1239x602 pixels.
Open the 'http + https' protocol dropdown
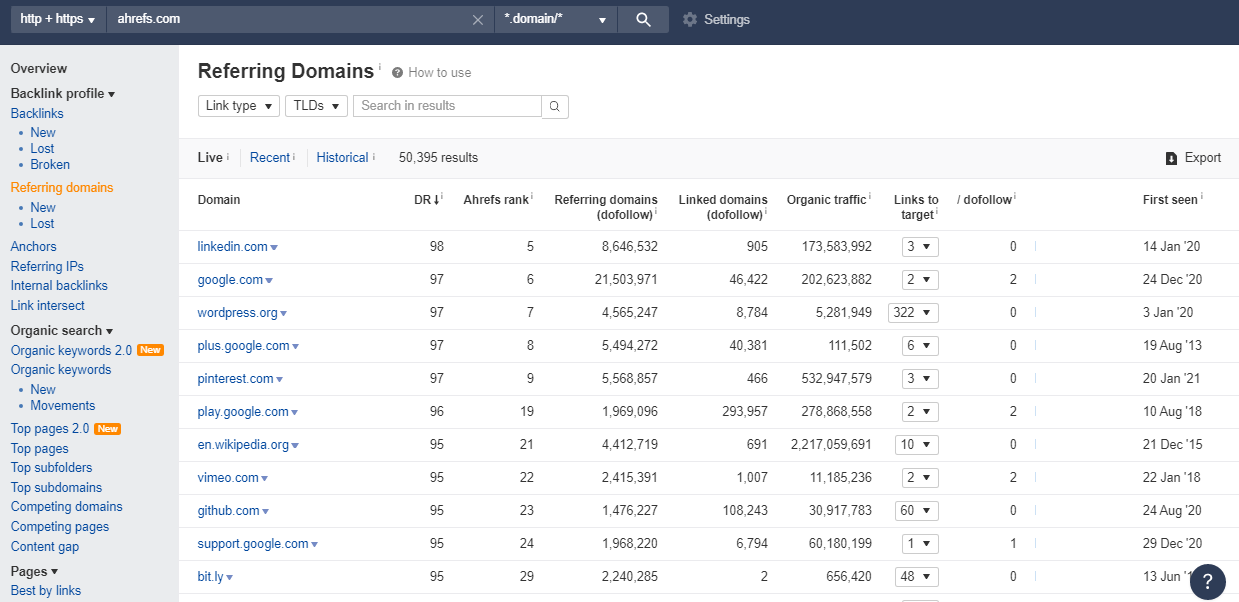tap(57, 19)
